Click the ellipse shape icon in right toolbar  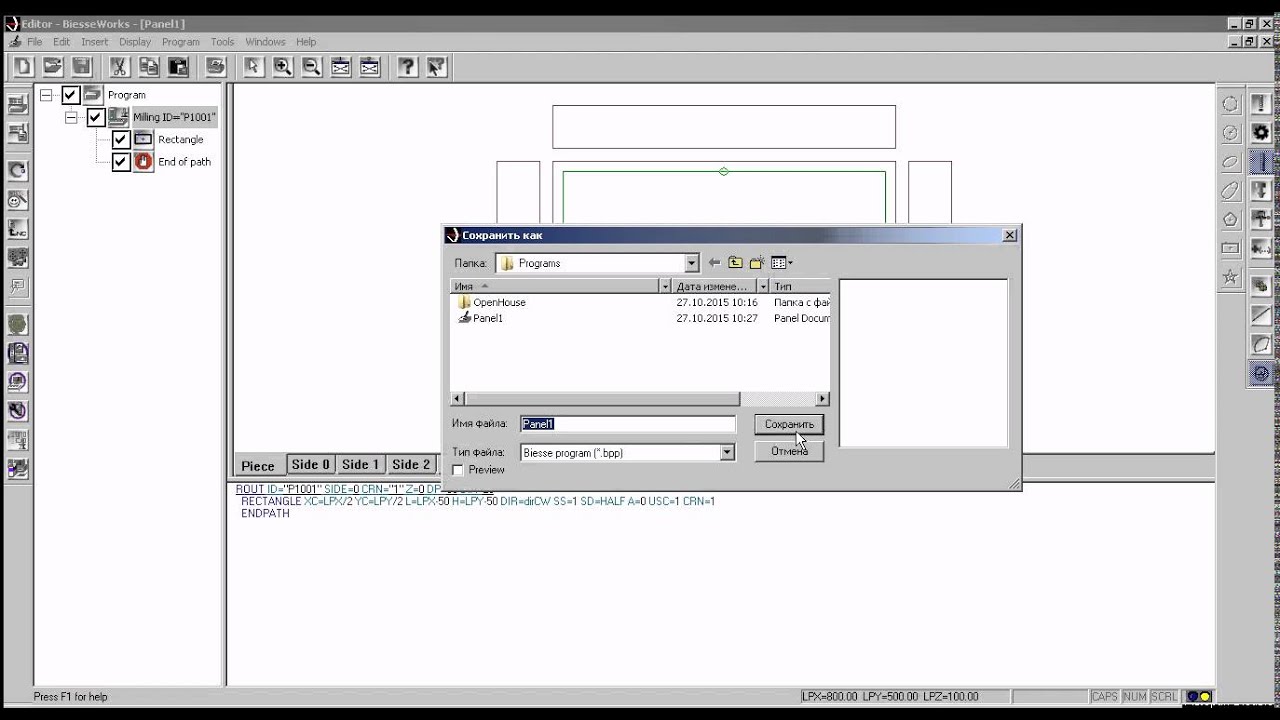[x=1230, y=162]
